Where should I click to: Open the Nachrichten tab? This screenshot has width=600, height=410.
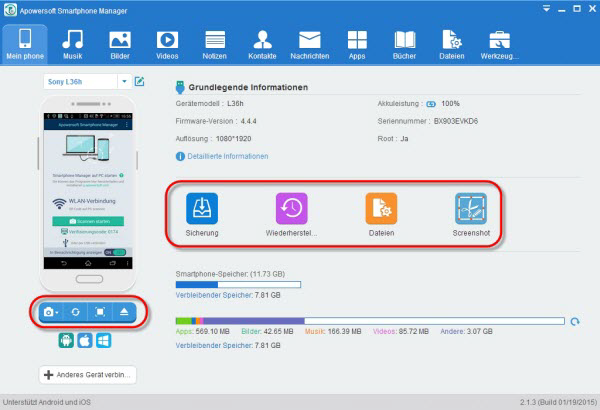310,44
